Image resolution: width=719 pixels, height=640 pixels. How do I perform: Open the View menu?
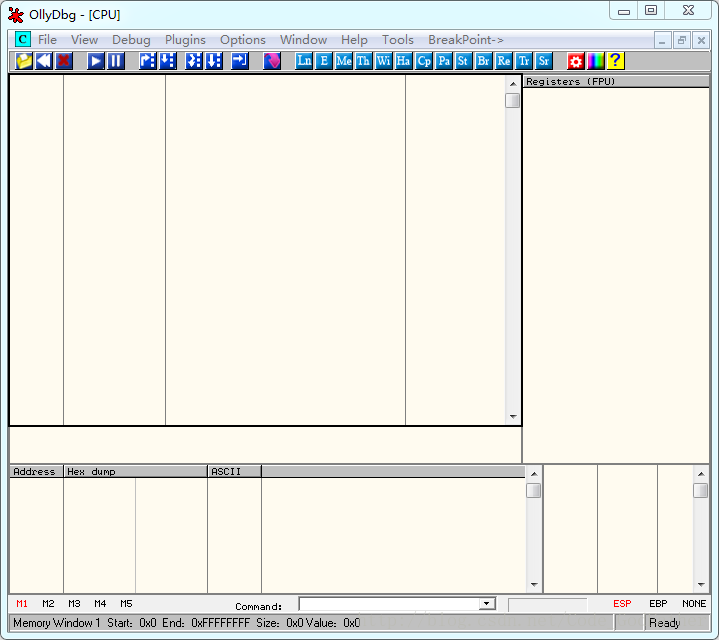tap(84, 40)
